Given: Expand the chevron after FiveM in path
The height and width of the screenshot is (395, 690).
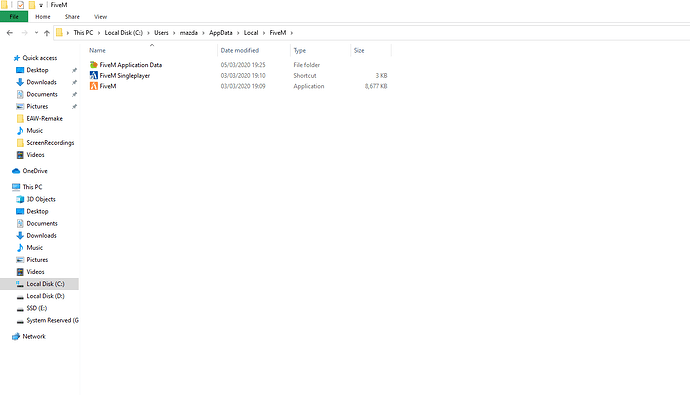Looking at the screenshot, I should click(291, 33).
